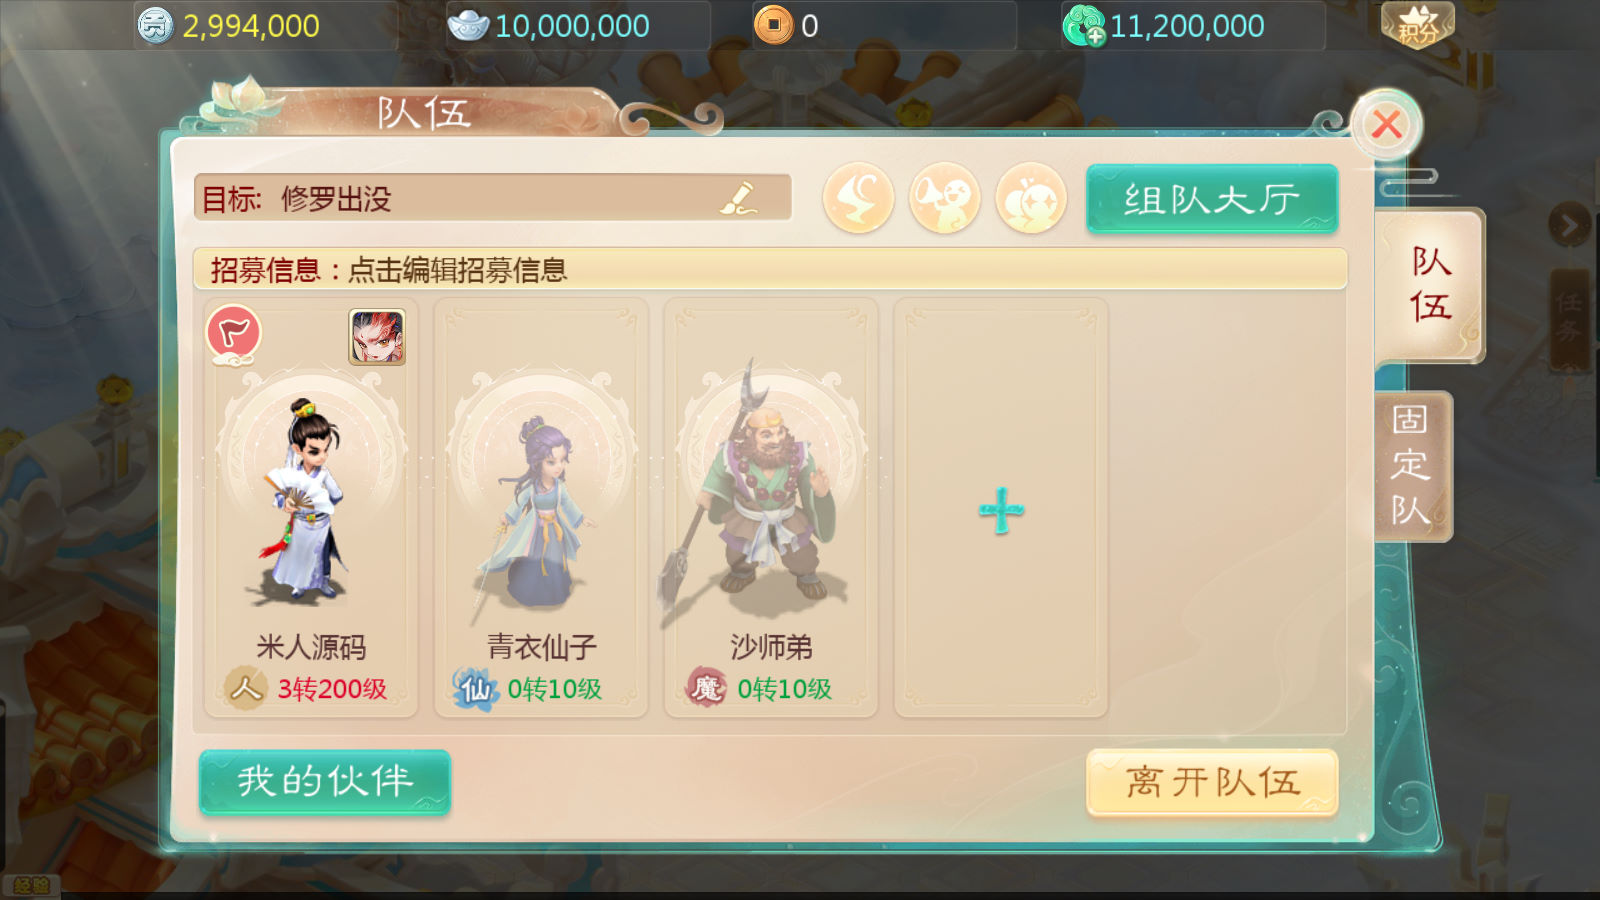The width and height of the screenshot is (1600, 900).
Task: Add member via the plus slot
Action: [1001, 510]
